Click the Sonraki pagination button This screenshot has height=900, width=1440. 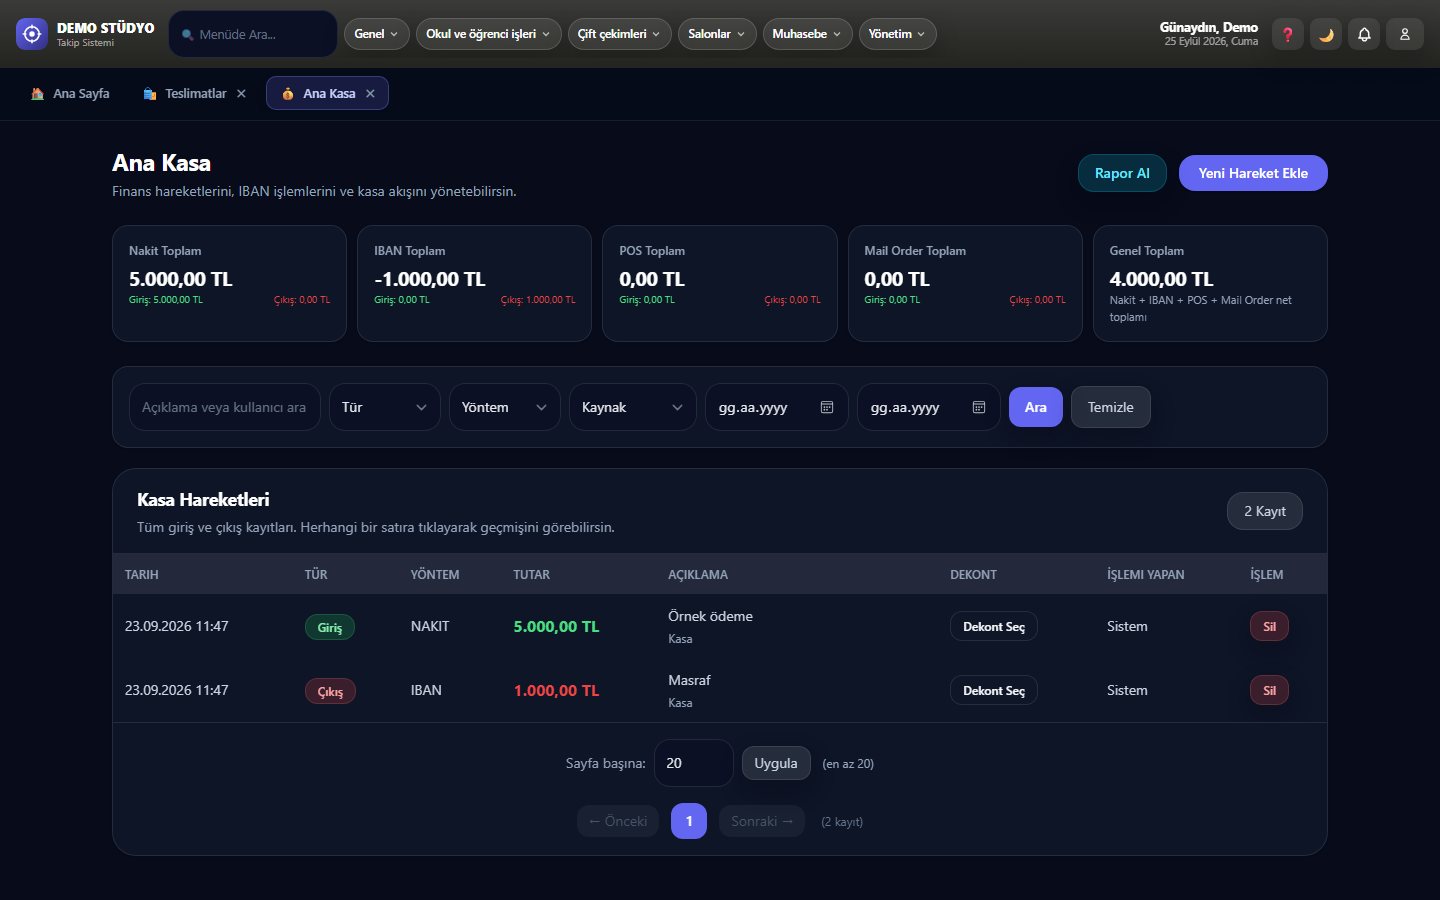[762, 821]
